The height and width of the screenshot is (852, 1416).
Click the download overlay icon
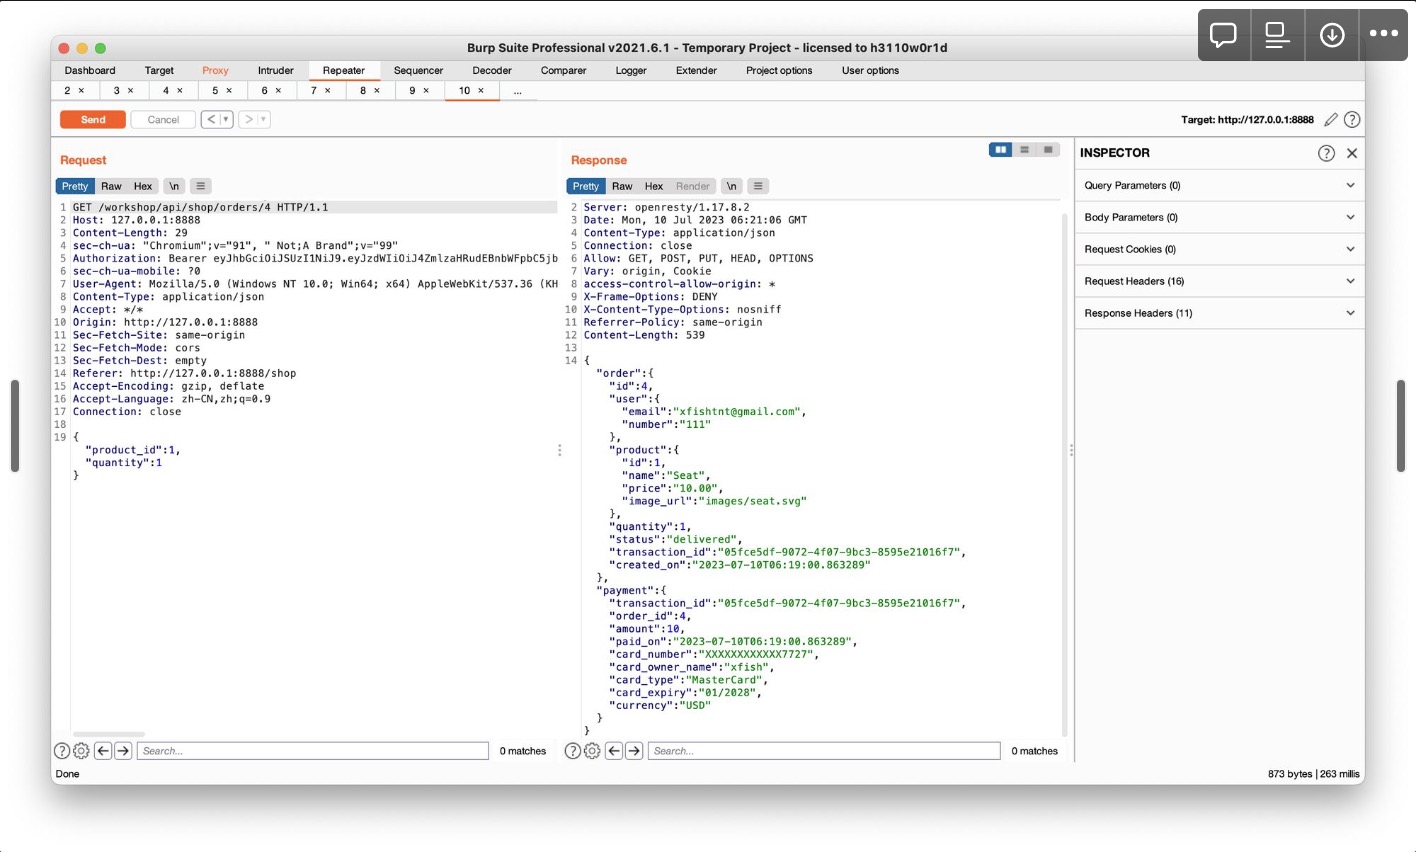[1332, 35]
